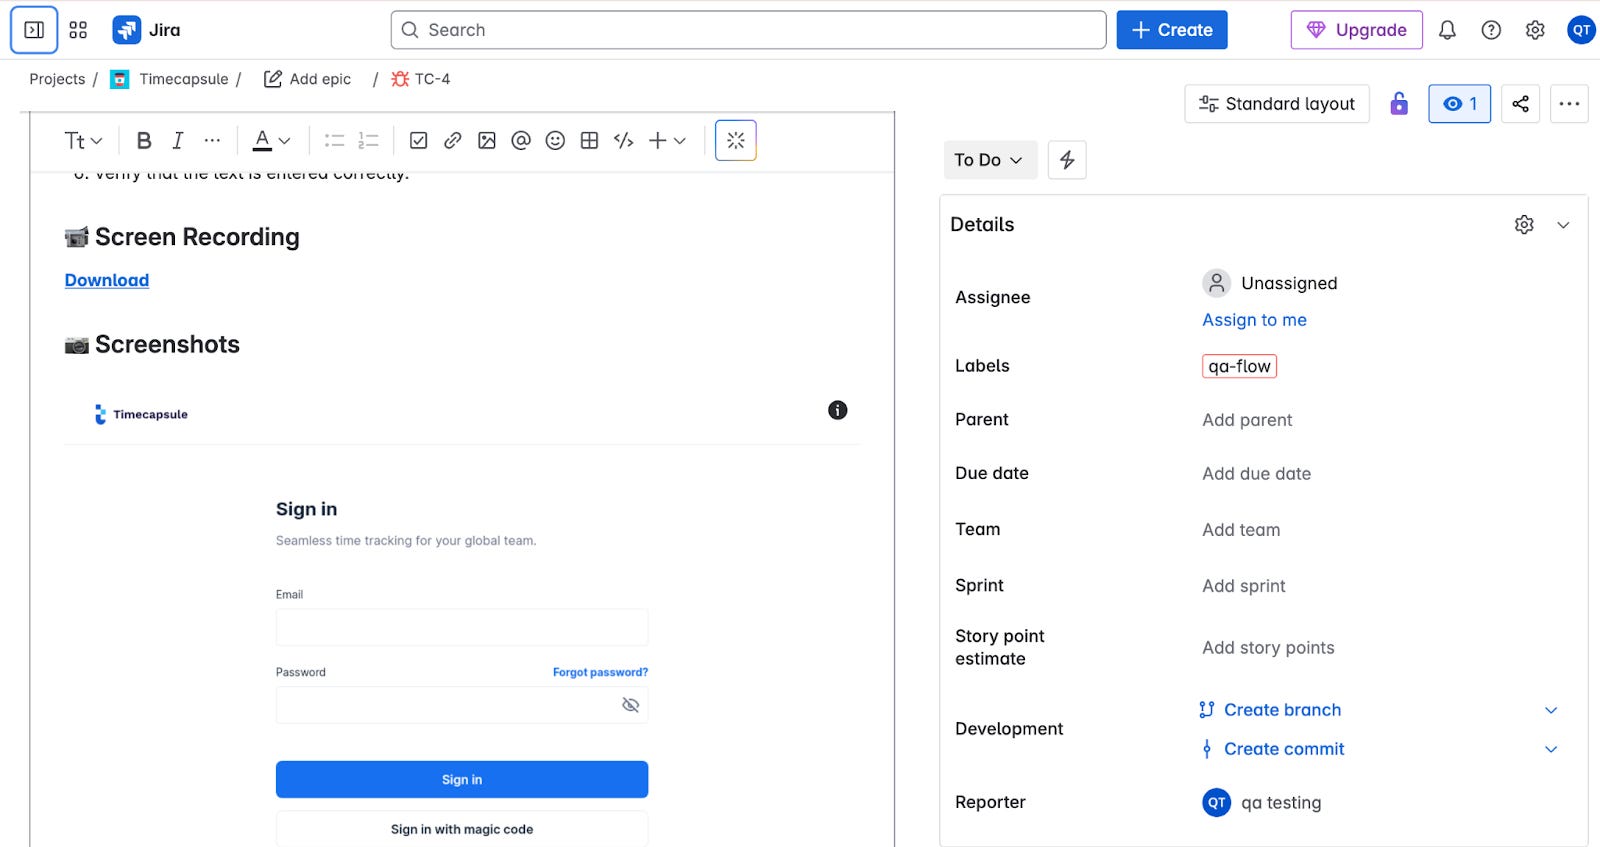The height and width of the screenshot is (847, 1600).
Task: Go to Projects breadcrumb
Action: point(57,79)
